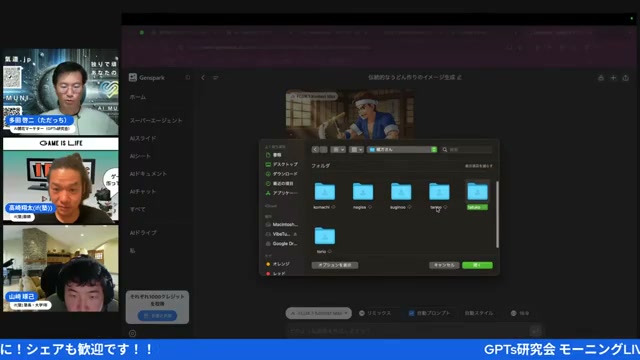Select ダウンロード in dialog sidebar
640x360 pixels.
coord(282,174)
